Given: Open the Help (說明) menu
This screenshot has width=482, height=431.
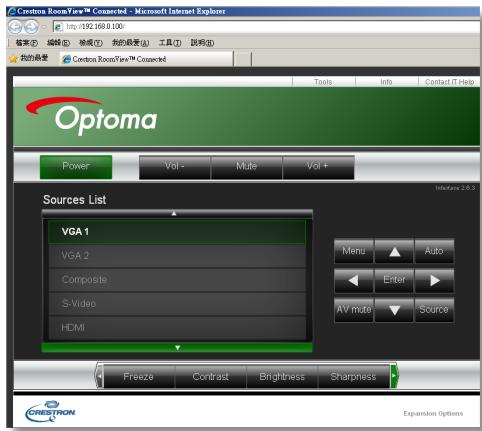Looking at the screenshot, I should (202, 43).
